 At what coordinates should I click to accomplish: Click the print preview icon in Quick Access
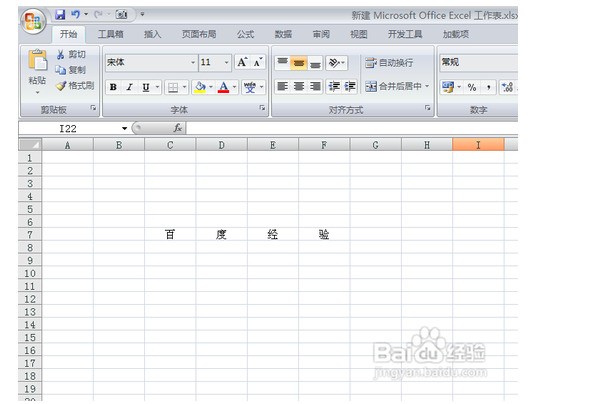click(x=122, y=15)
